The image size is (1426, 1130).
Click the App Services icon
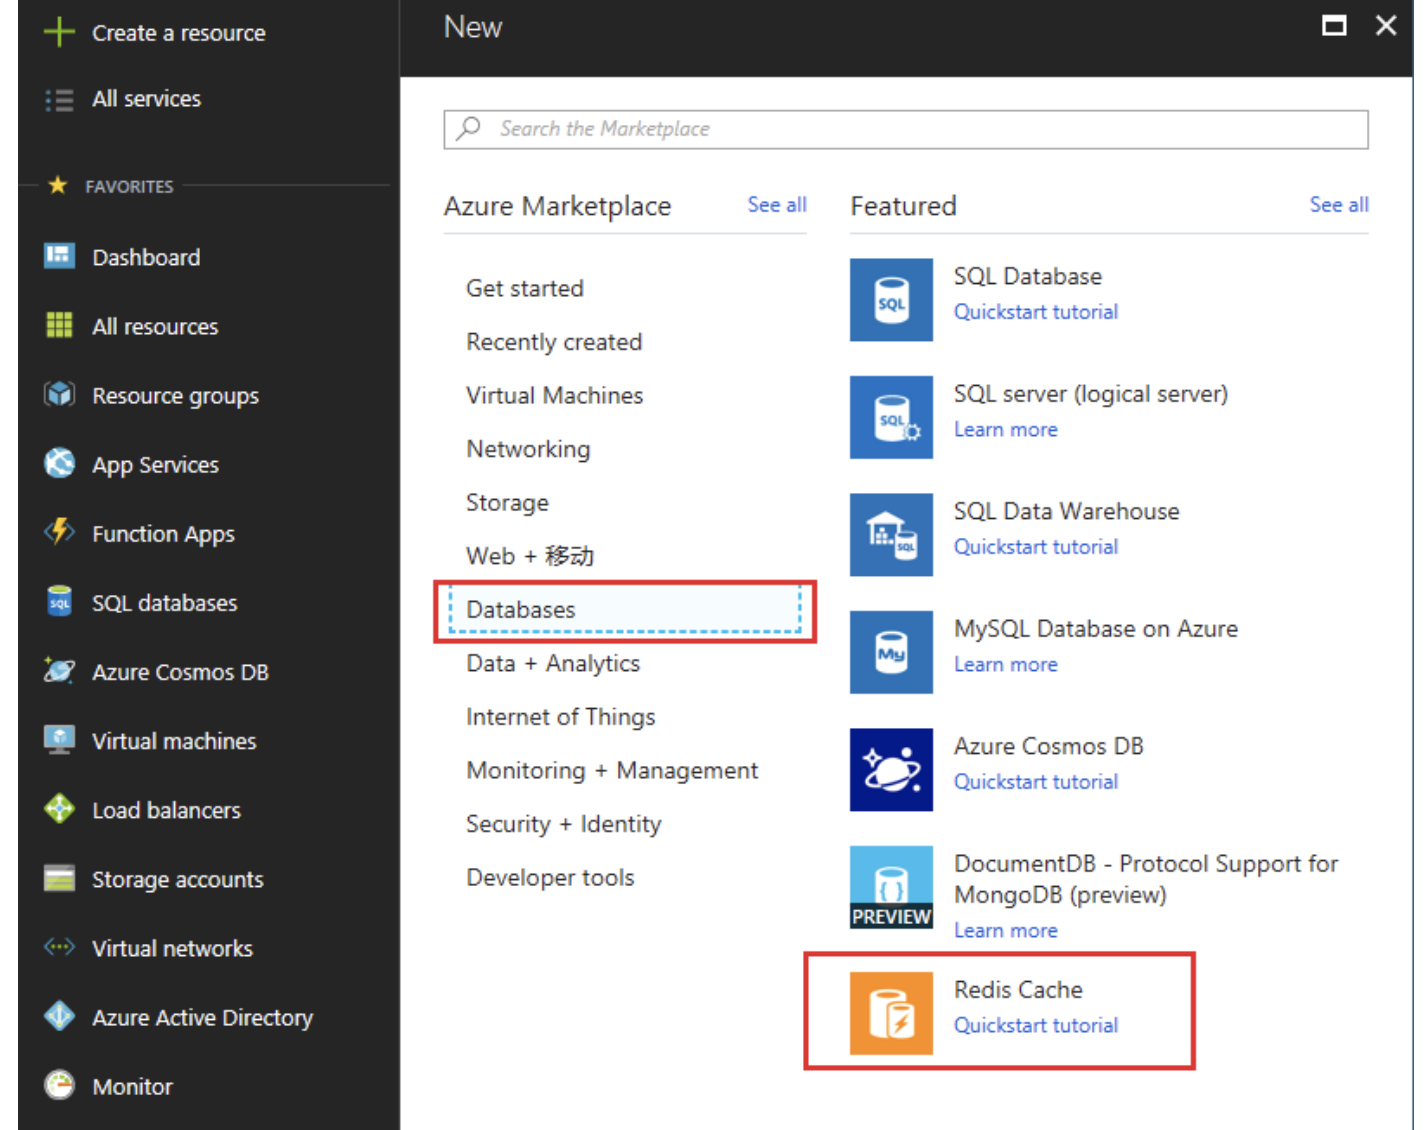(59, 464)
